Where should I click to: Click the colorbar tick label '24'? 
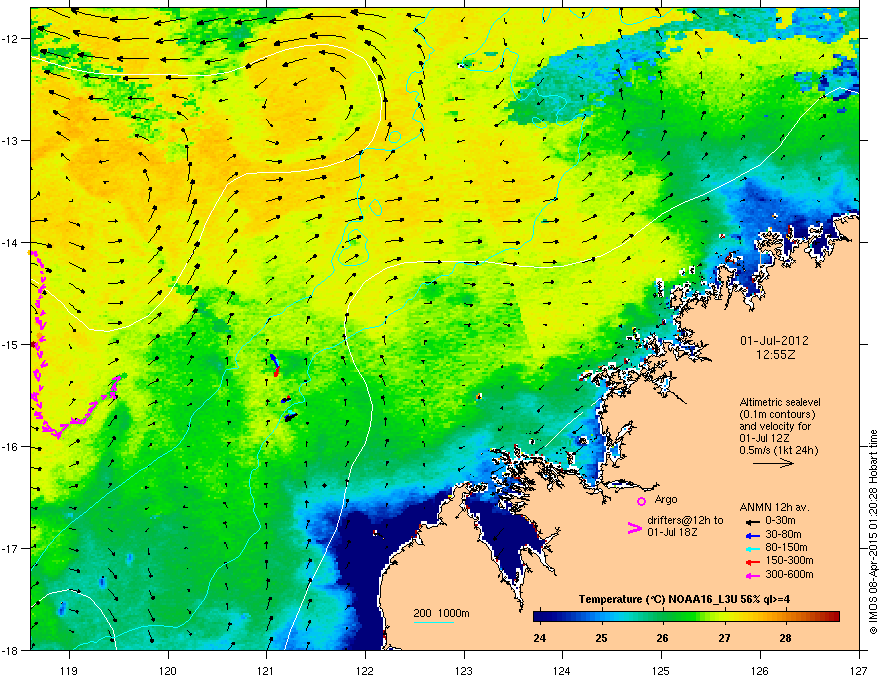tap(539, 638)
